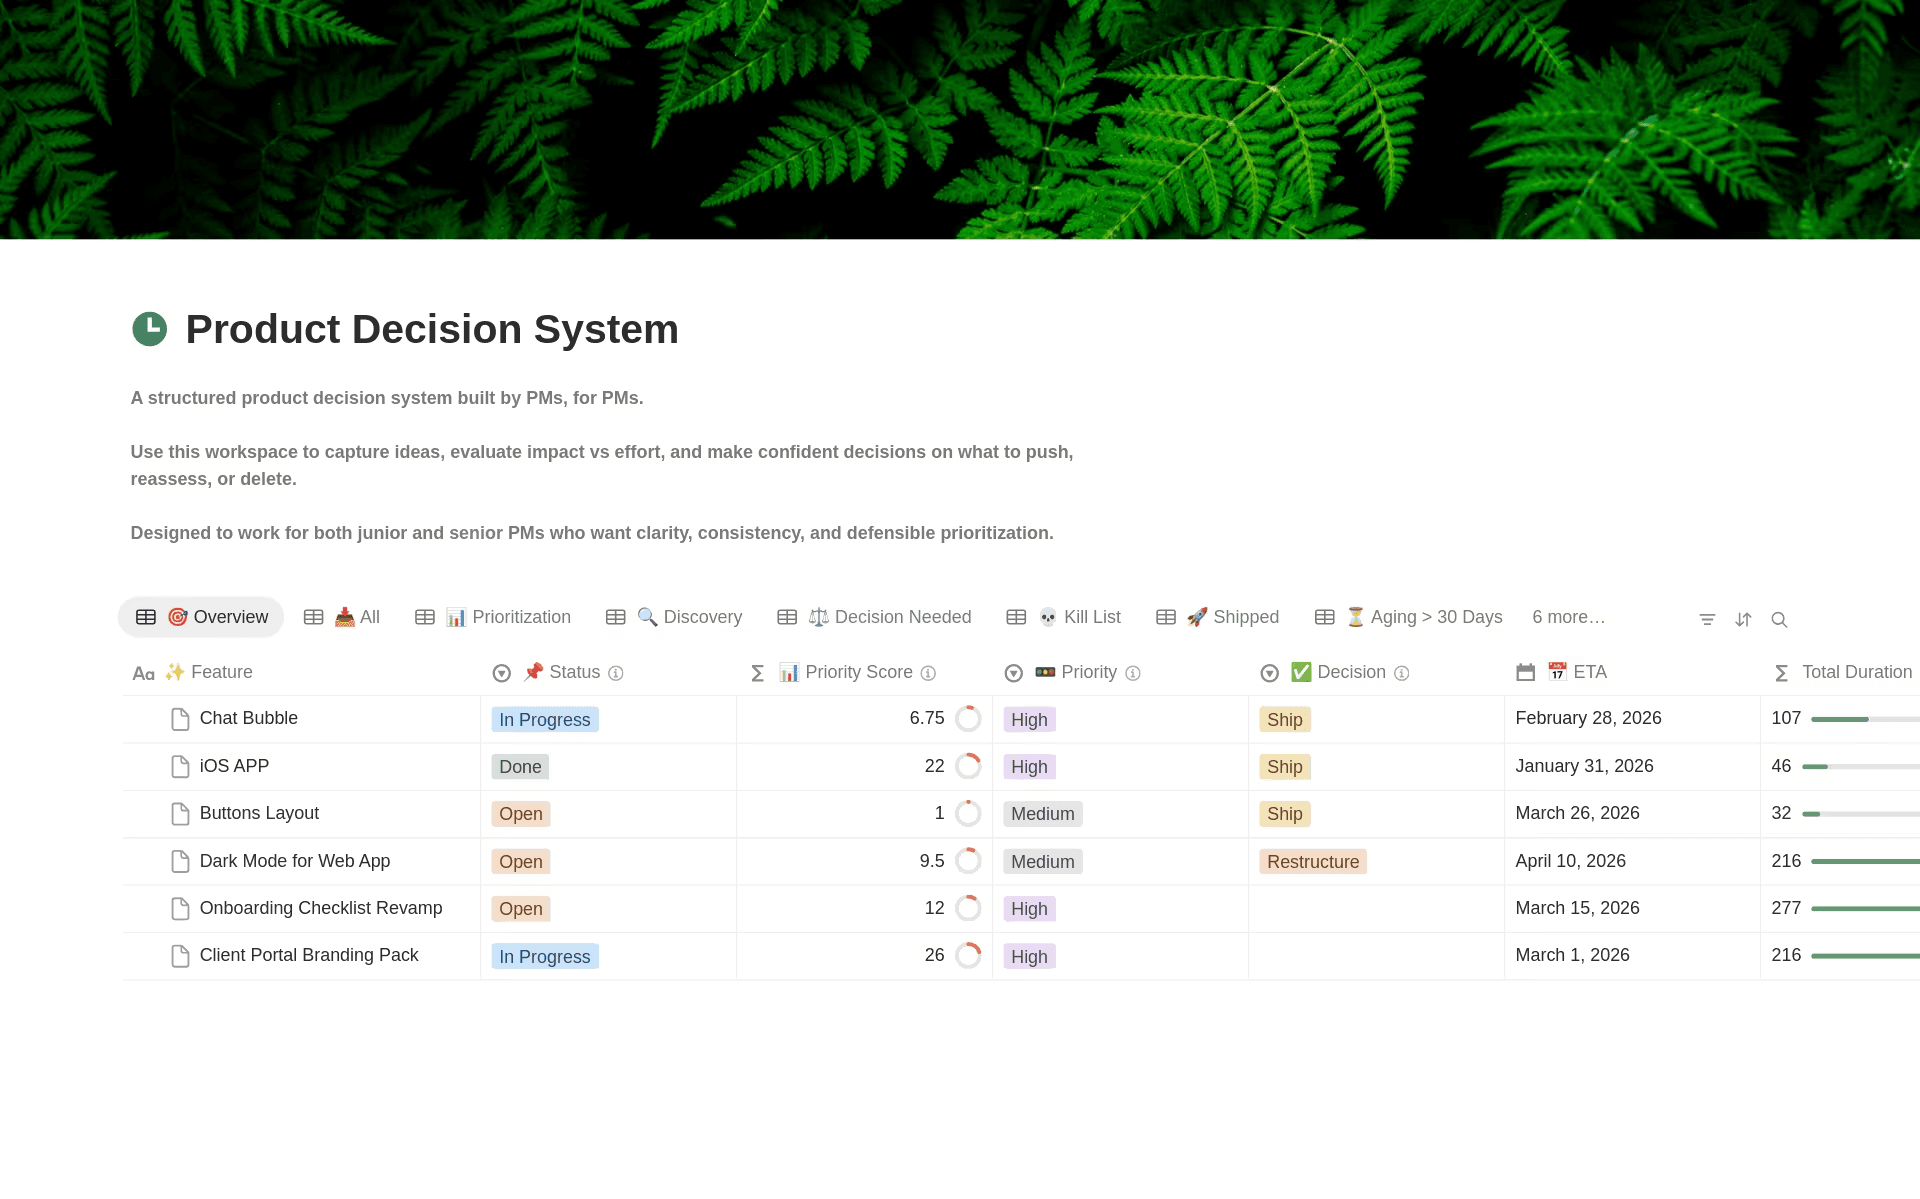Open the search icon for the database
The image size is (1920, 1199).
[x=1780, y=620]
